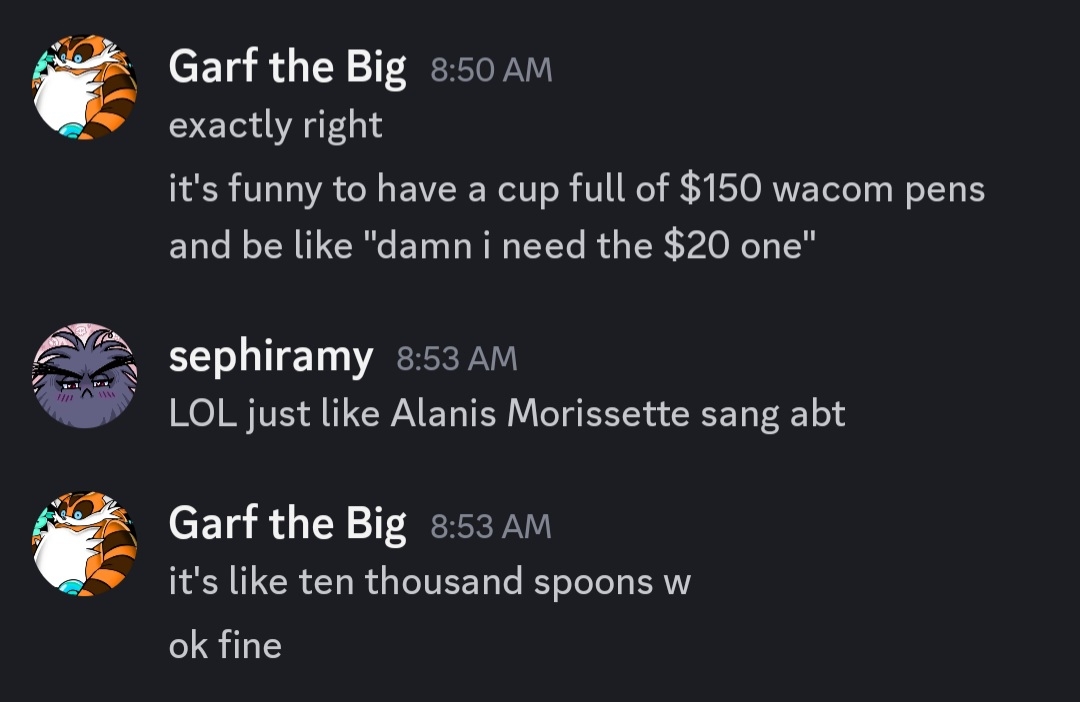The width and height of the screenshot is (1080, 702).
Task: Click Garf the Big's avatar beside the 8:53 AM message
Action: pyautogui.click(x=85, y=544)
